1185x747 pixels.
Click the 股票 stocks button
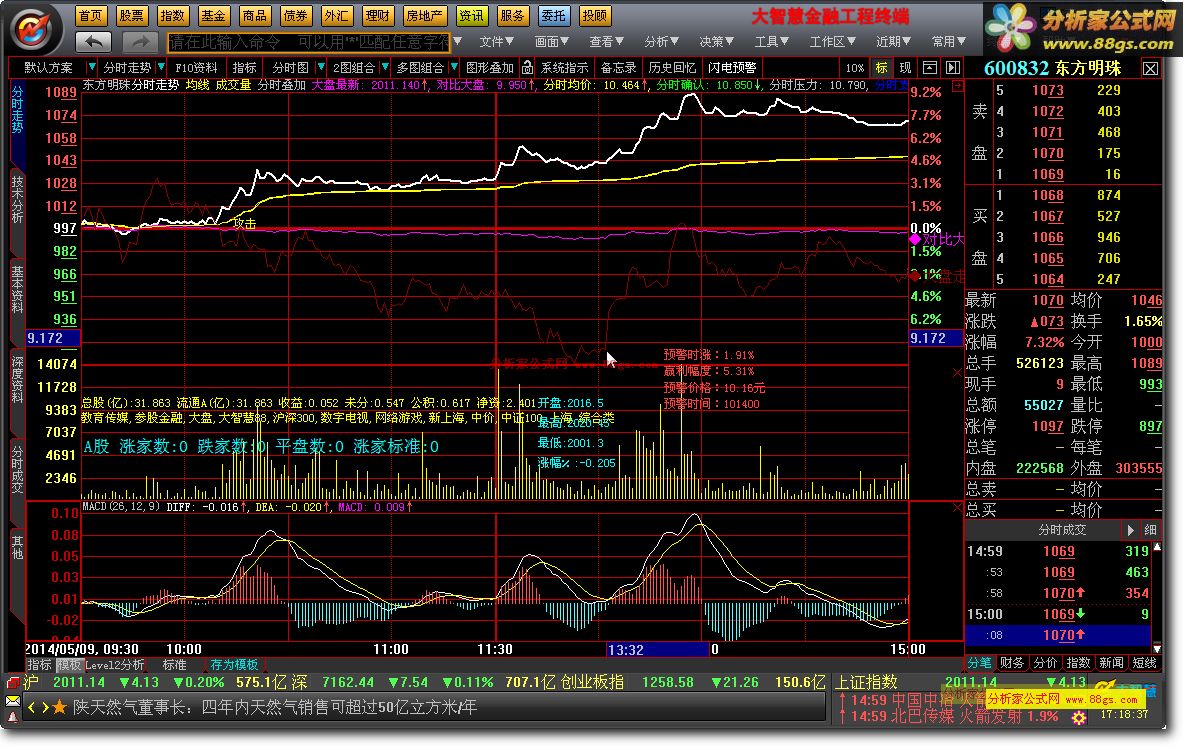pos(131,15)
